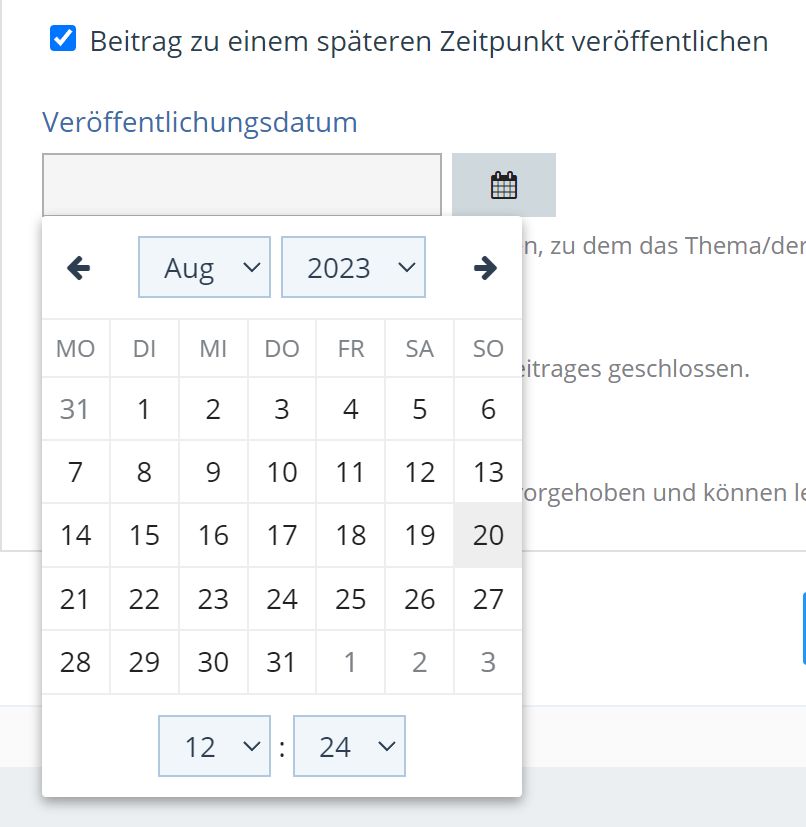Go to previous month arrow
This screenshot has width=806, height=827.
(x=78, y=268)
